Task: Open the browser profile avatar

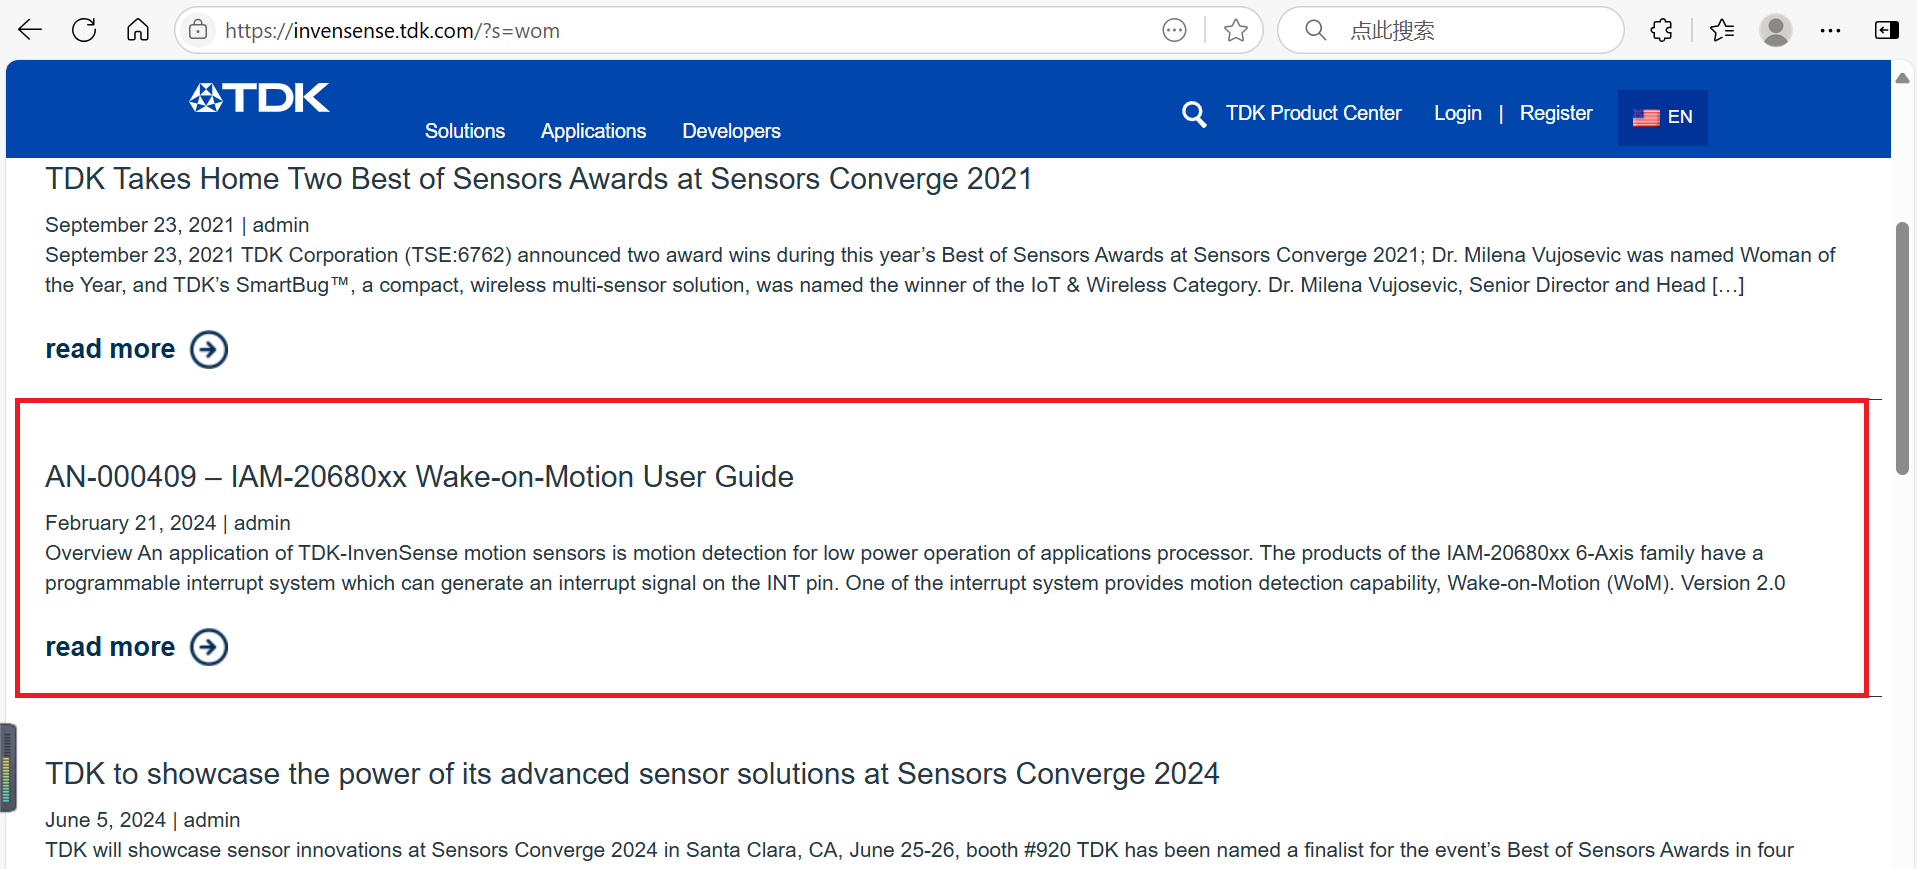Action: tap(1776, 30)
